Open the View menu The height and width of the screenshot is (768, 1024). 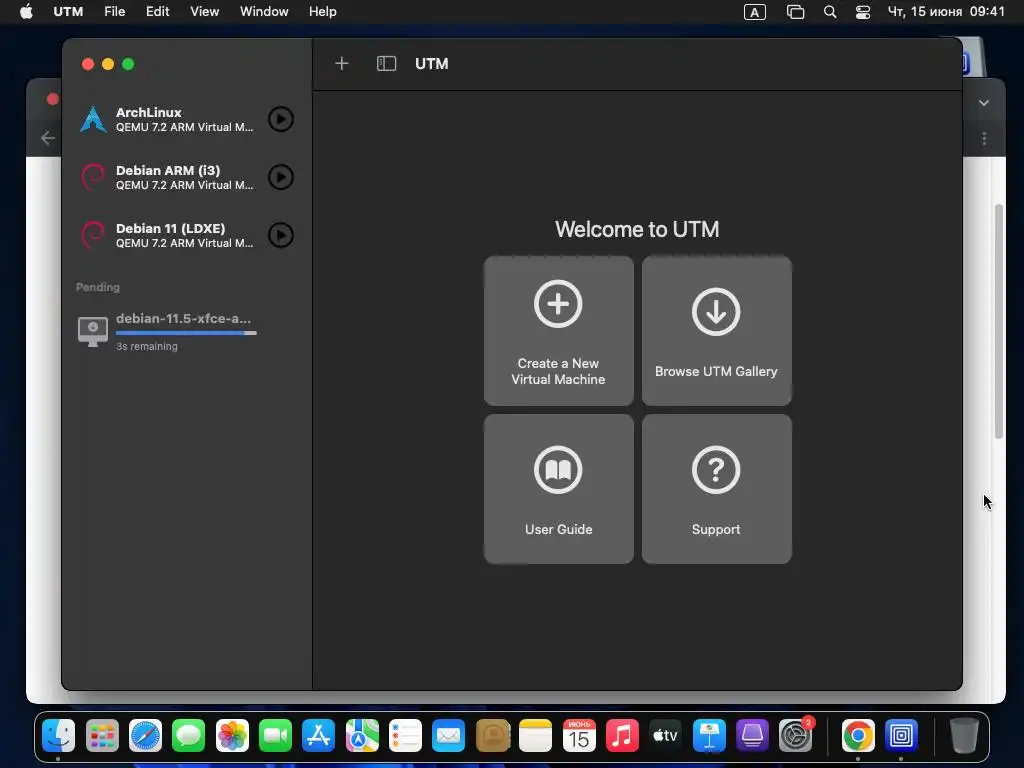[204, 12]
